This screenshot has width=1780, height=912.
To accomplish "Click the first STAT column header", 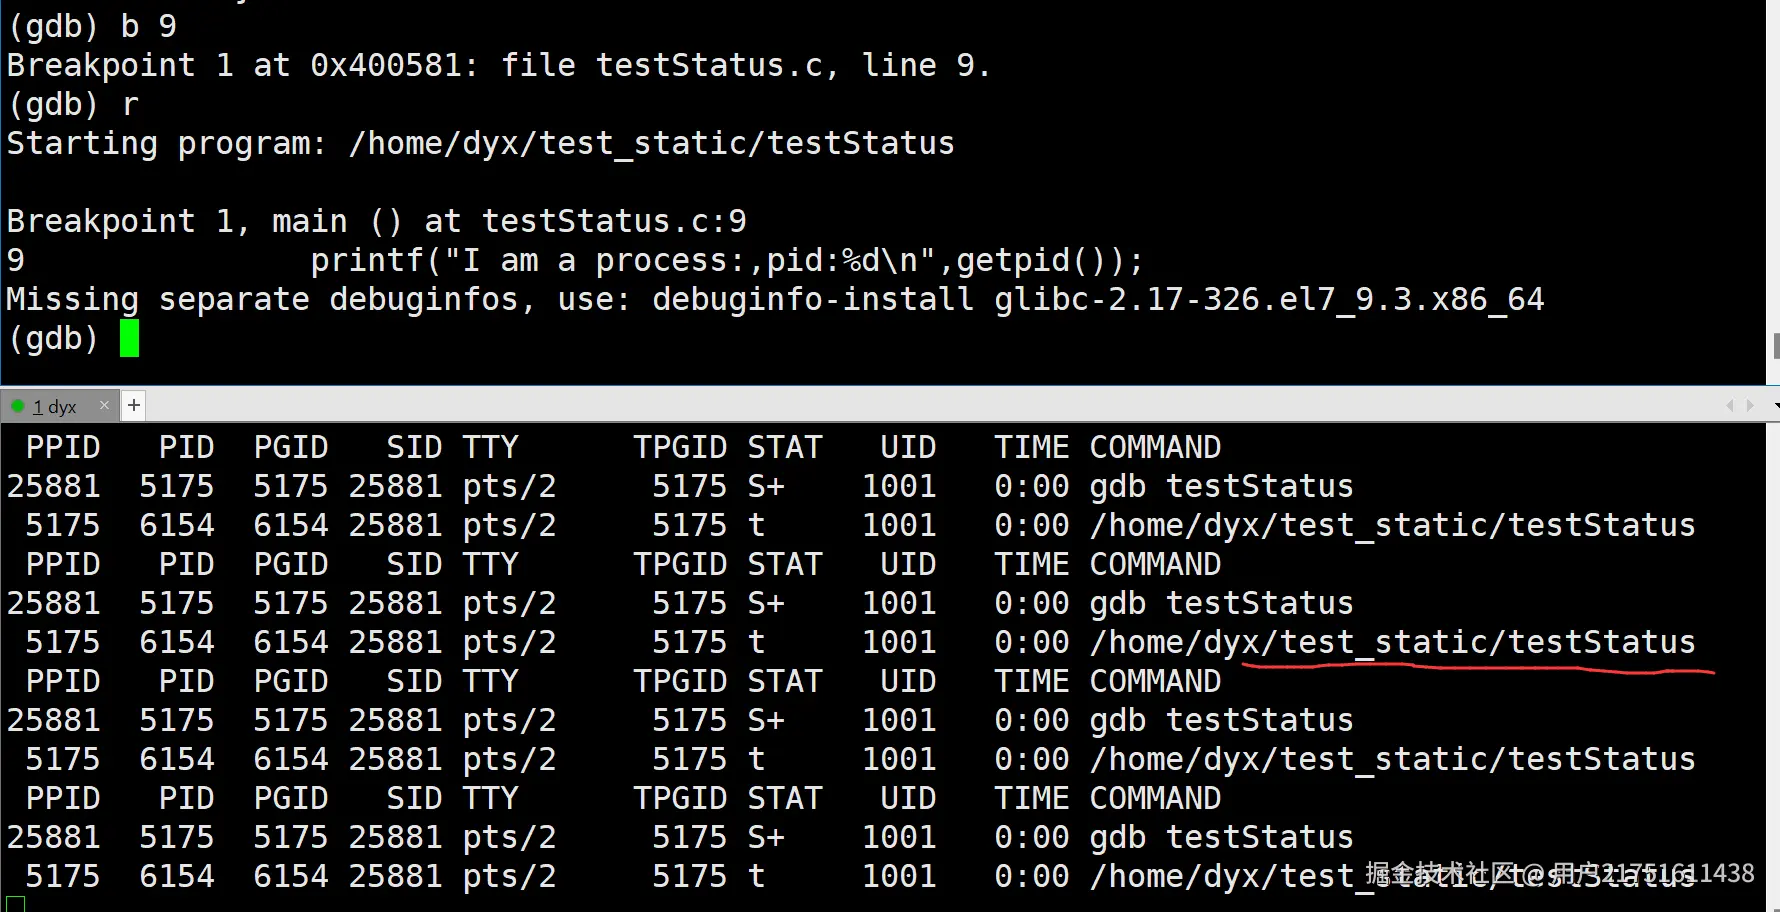I will click(784, 447).
